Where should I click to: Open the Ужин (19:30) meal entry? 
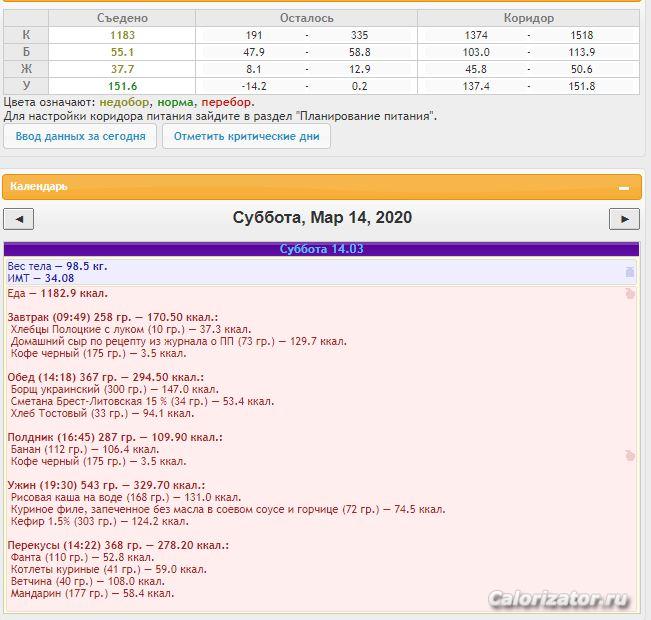pos(106,485)
